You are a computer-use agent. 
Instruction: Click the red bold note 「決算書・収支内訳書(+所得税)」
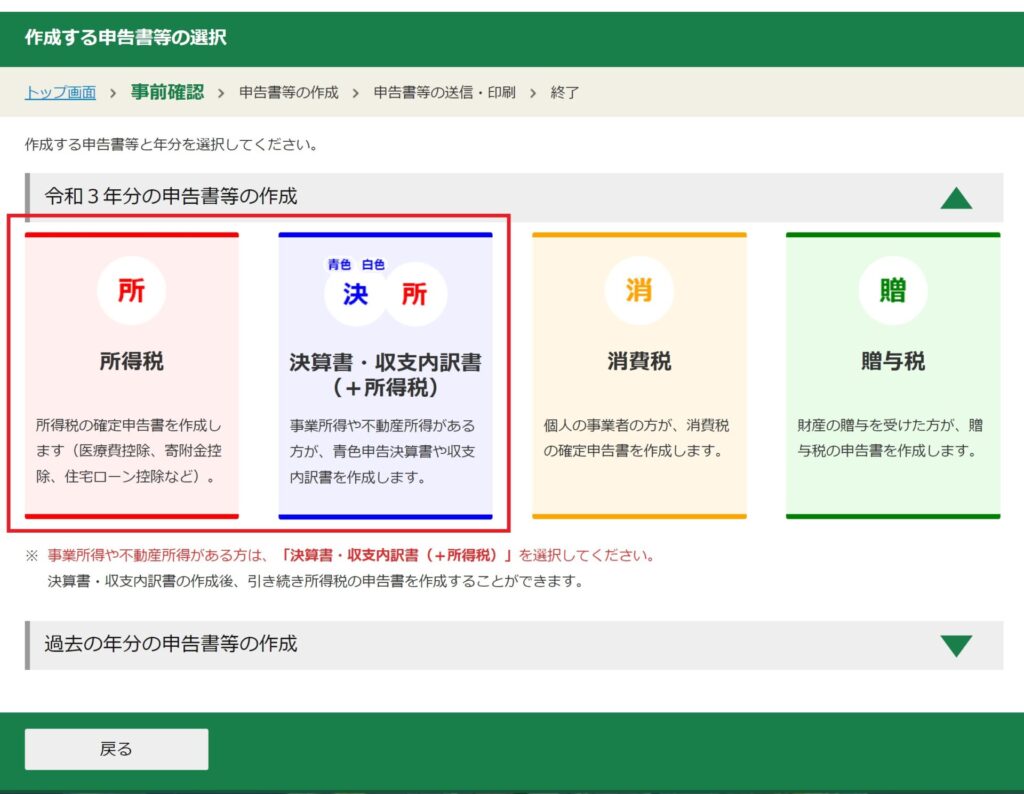pos(396,555)
